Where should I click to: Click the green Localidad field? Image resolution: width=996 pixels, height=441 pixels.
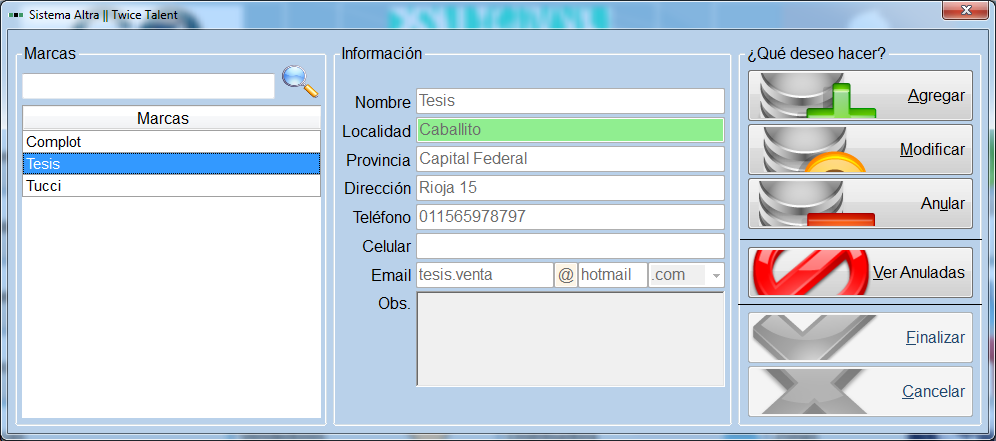[x=570, y=130]
